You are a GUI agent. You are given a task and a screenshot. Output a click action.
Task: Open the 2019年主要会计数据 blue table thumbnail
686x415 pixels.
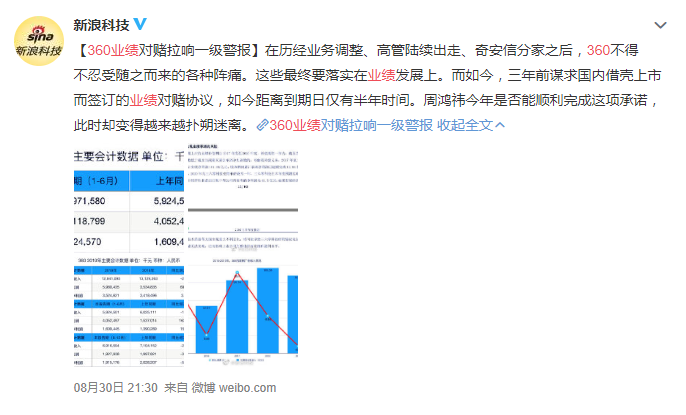click(129, 311)
